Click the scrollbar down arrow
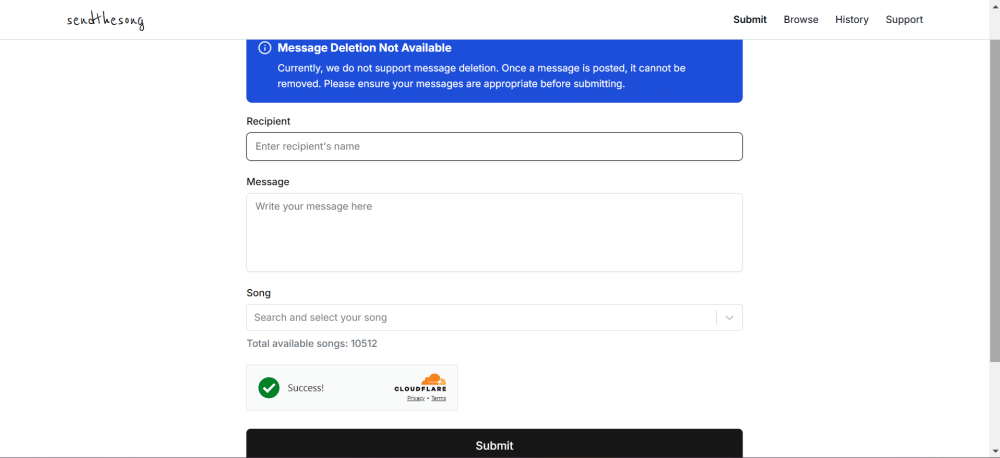The height and width of the screenshot is (458, 1000). [994, 451]
